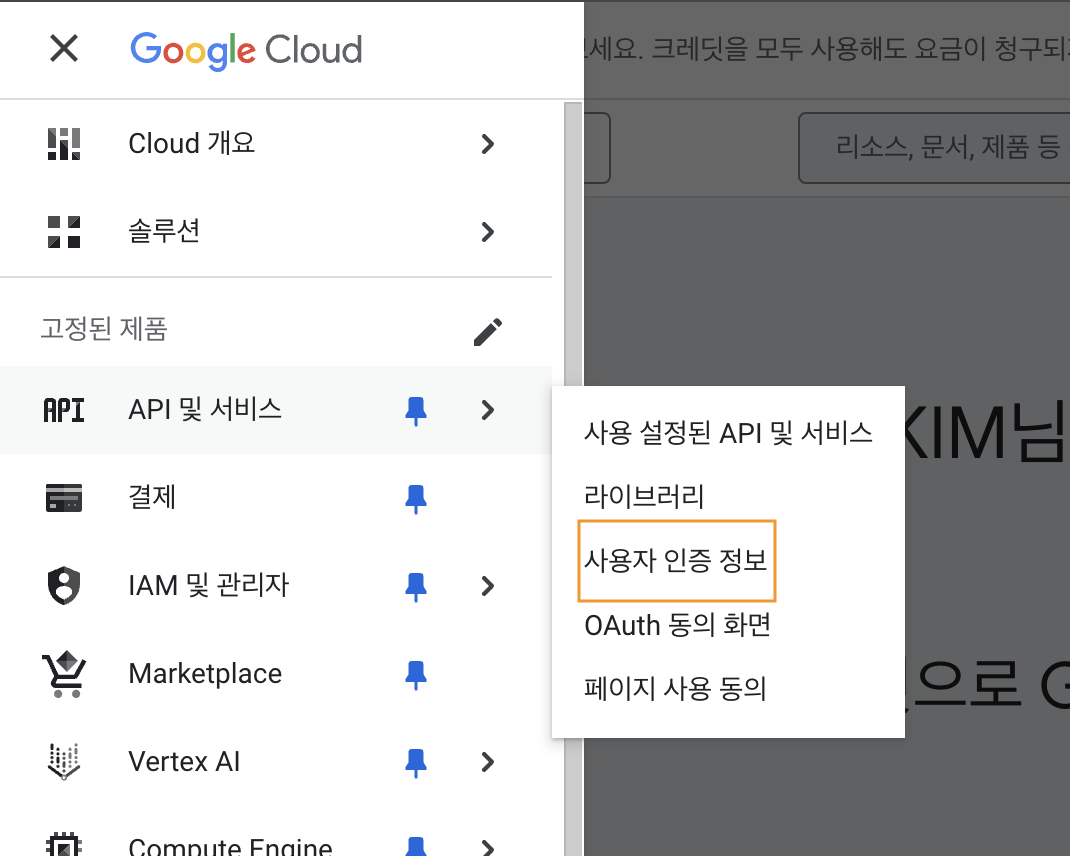Click the Google Cloud logo
The width and height of the screenshot is (1070, 856).
(246, 50)
